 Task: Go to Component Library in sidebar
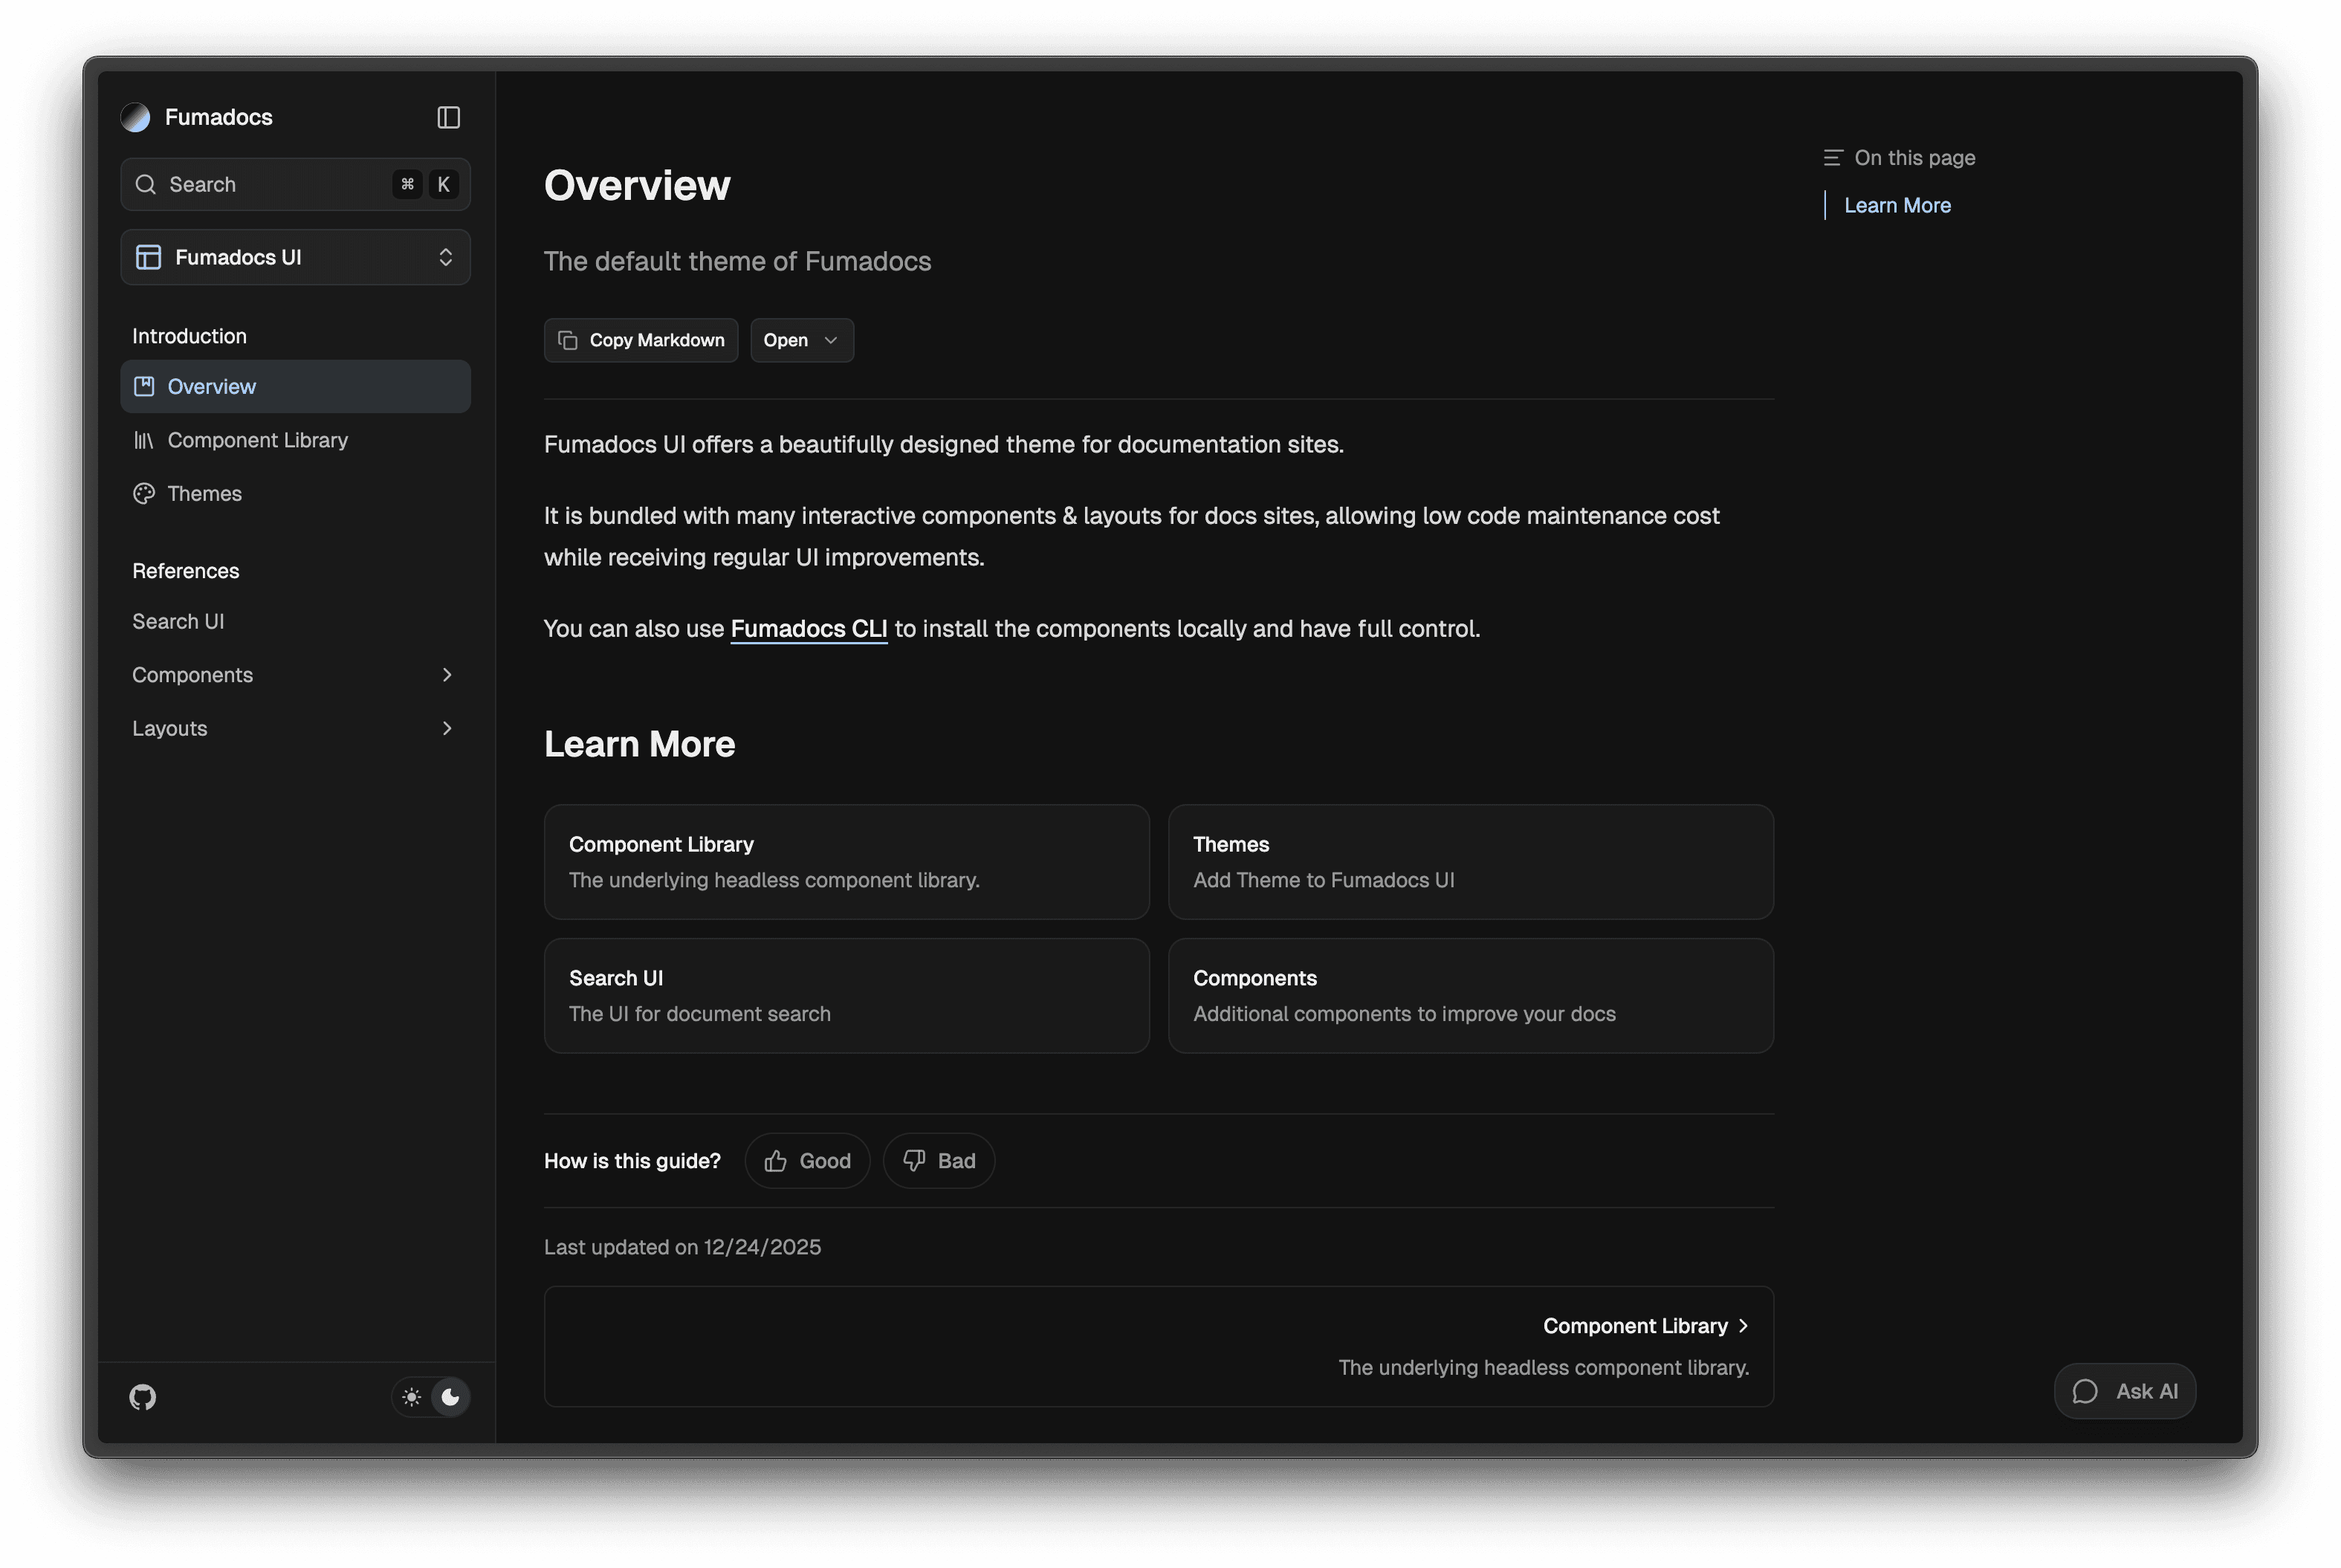point(257,440)
